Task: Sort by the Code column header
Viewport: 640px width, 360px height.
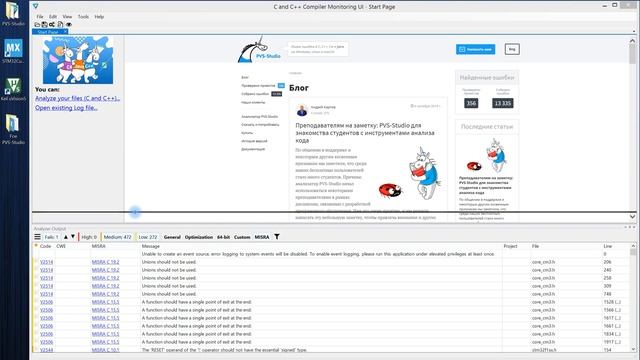Action: [45, 246]
